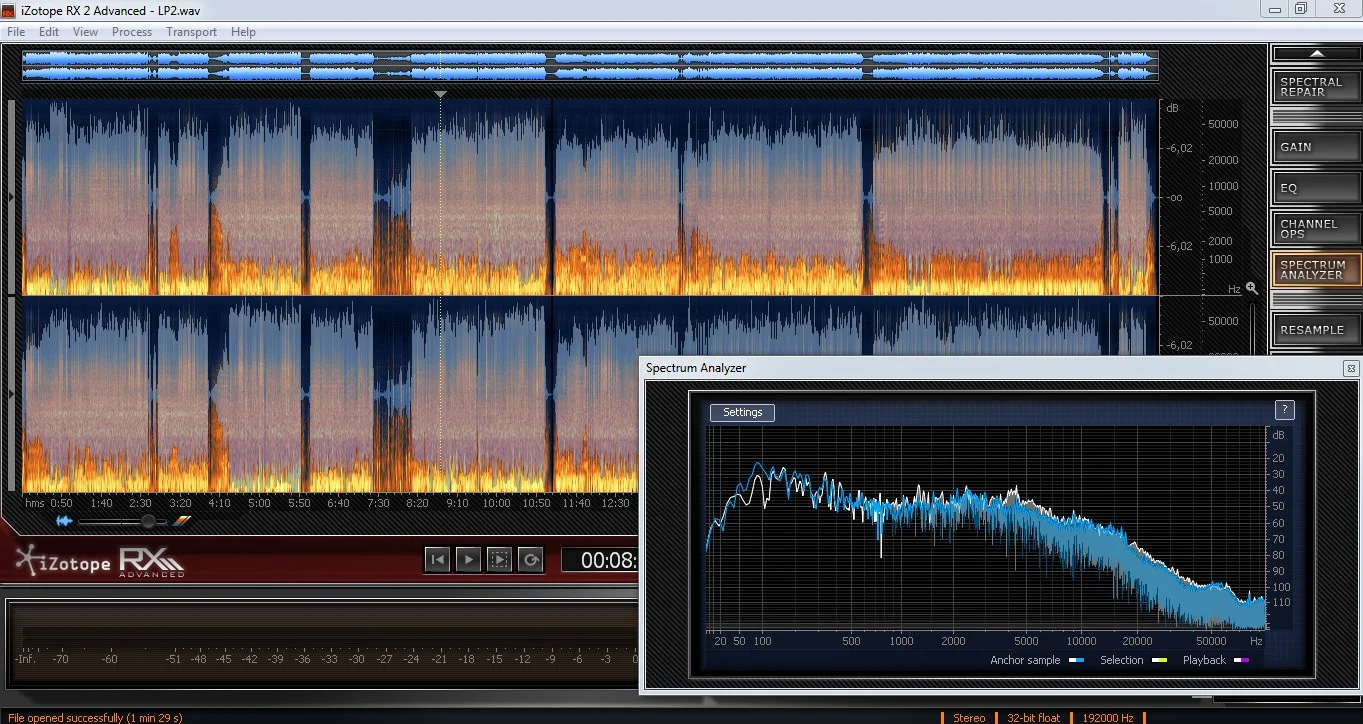1363x724 pixels.
Task: Click the -60 label on analyzer dB scale
Action: (x=1278, y=523)
